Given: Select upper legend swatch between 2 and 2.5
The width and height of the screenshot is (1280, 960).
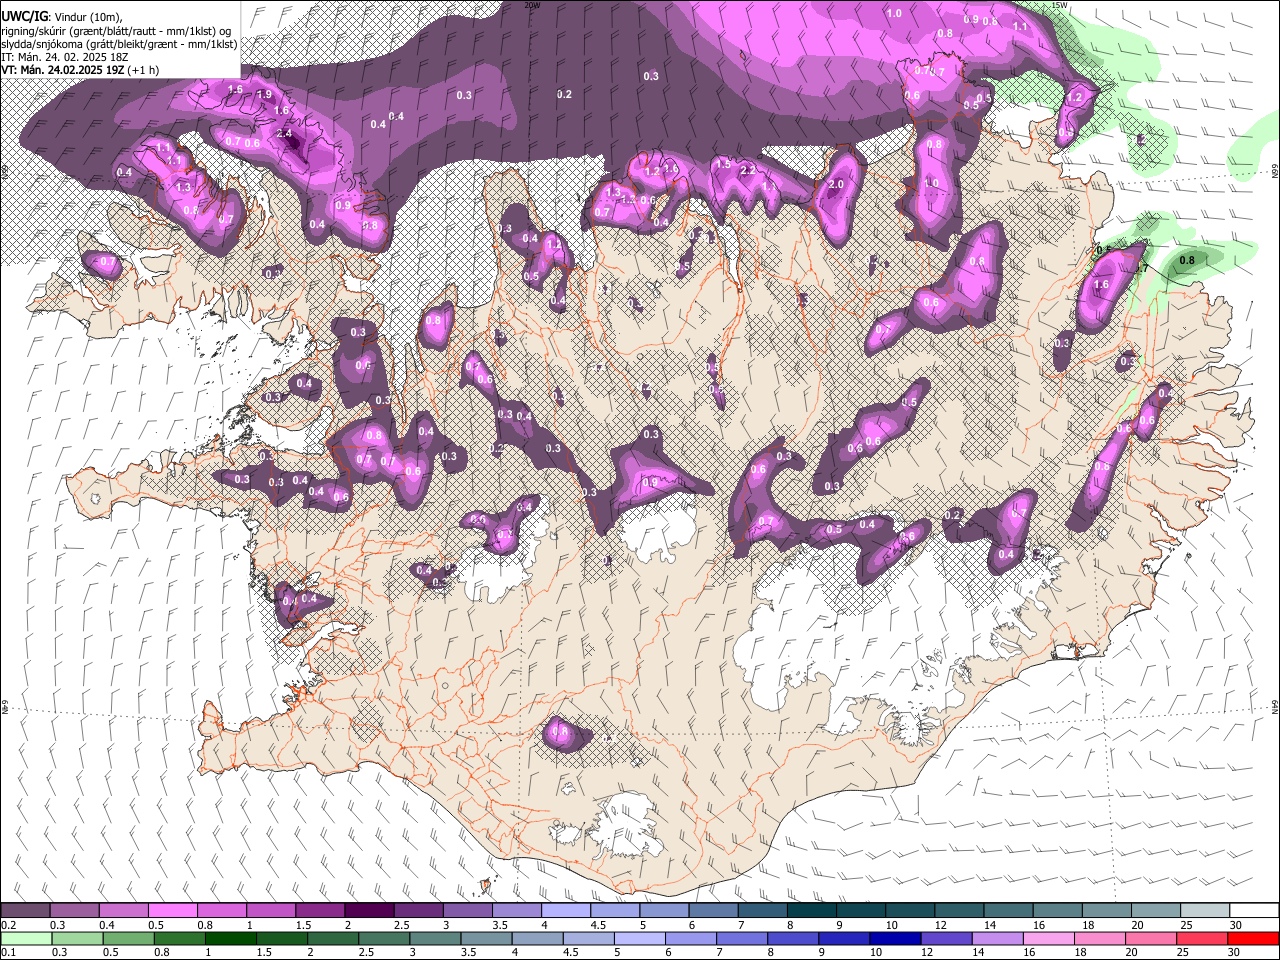Looking at the screenshot, I should coord(369,910).
